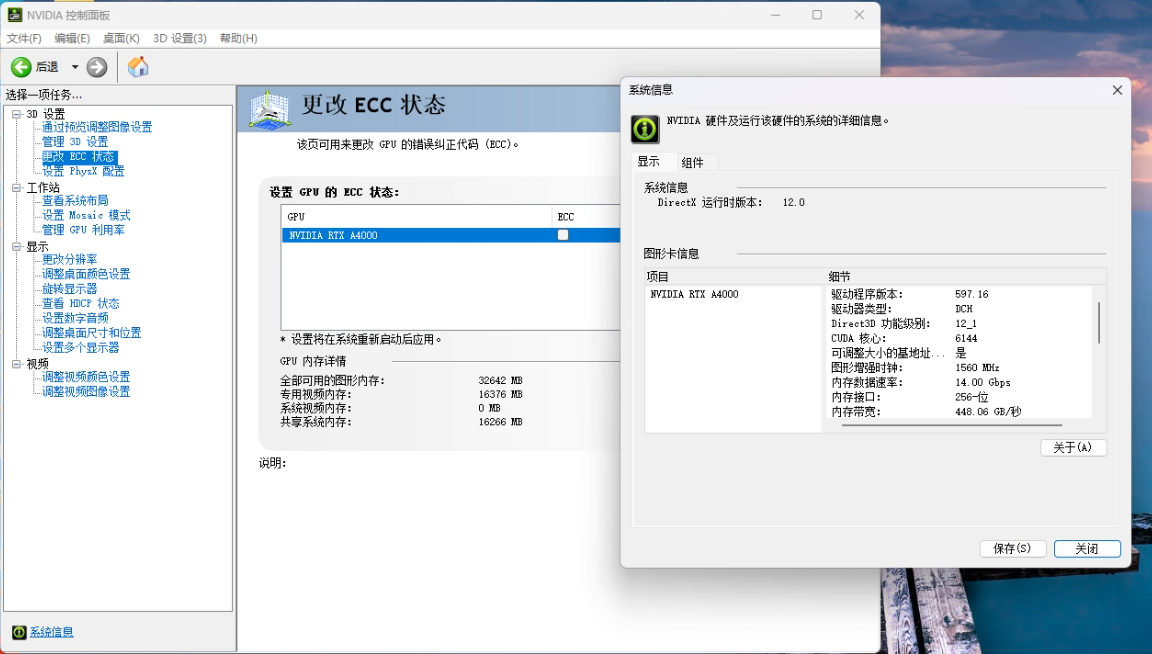
Task: Open the Back history dropdown arrow
Action: point(74,67)
